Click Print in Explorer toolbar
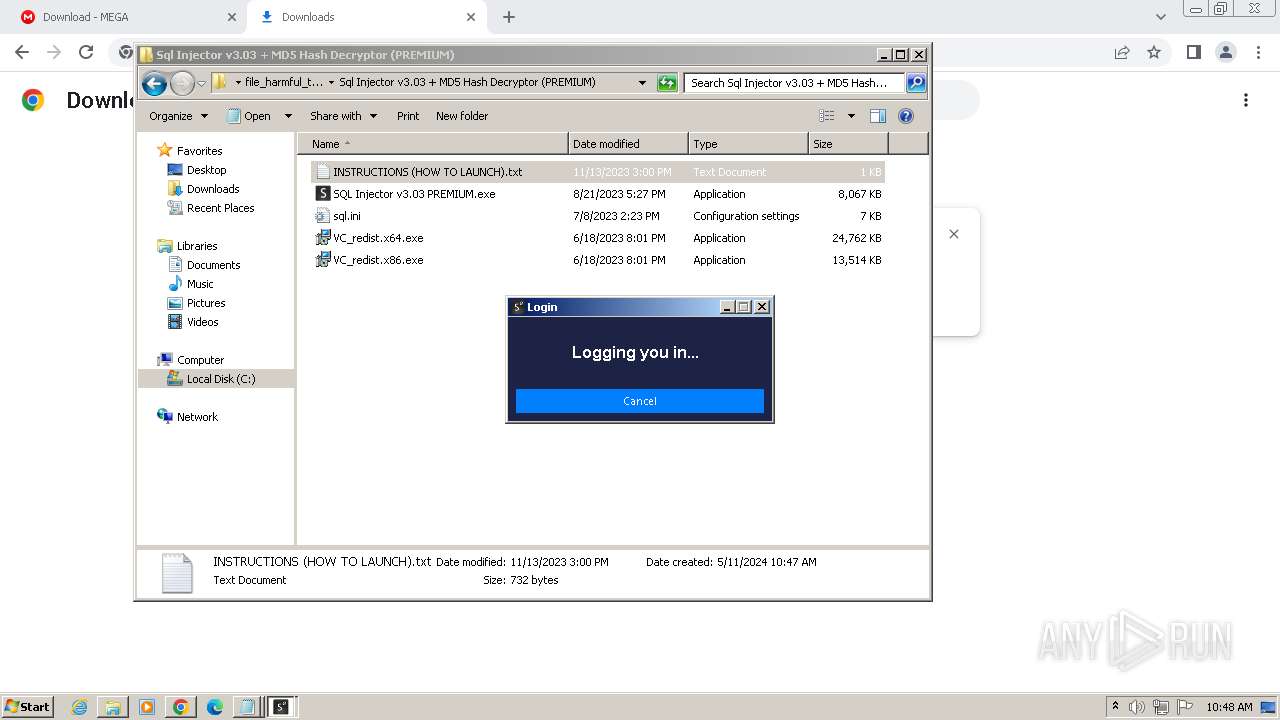The image size is (1280, 720). point(408,116)
